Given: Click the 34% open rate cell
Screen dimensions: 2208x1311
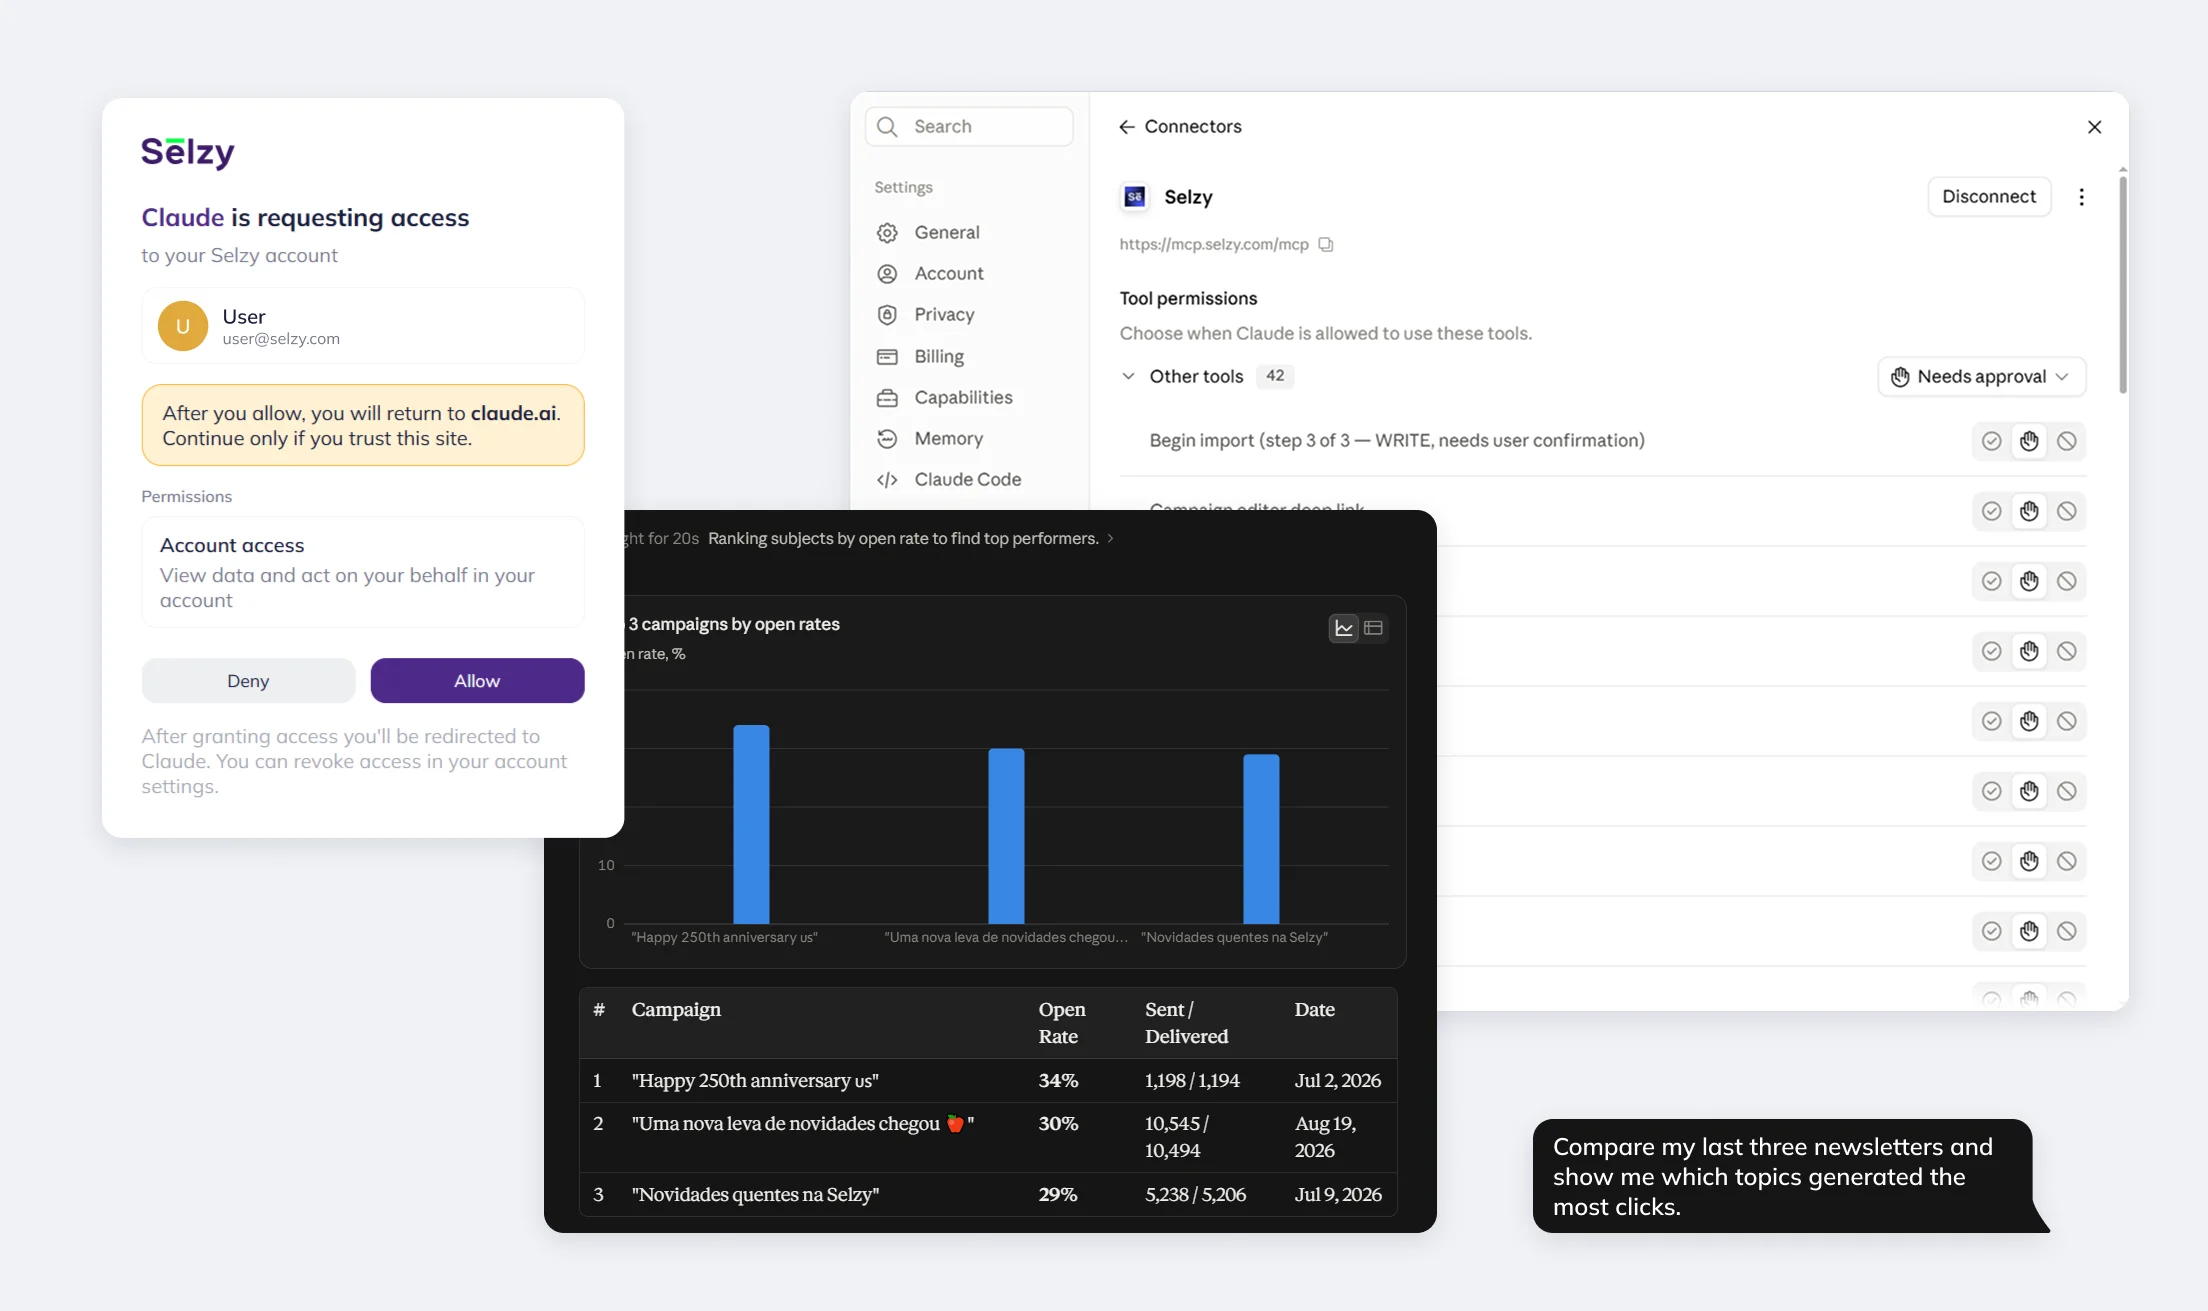Looking at the screenshot, I should [1058, 1081].
